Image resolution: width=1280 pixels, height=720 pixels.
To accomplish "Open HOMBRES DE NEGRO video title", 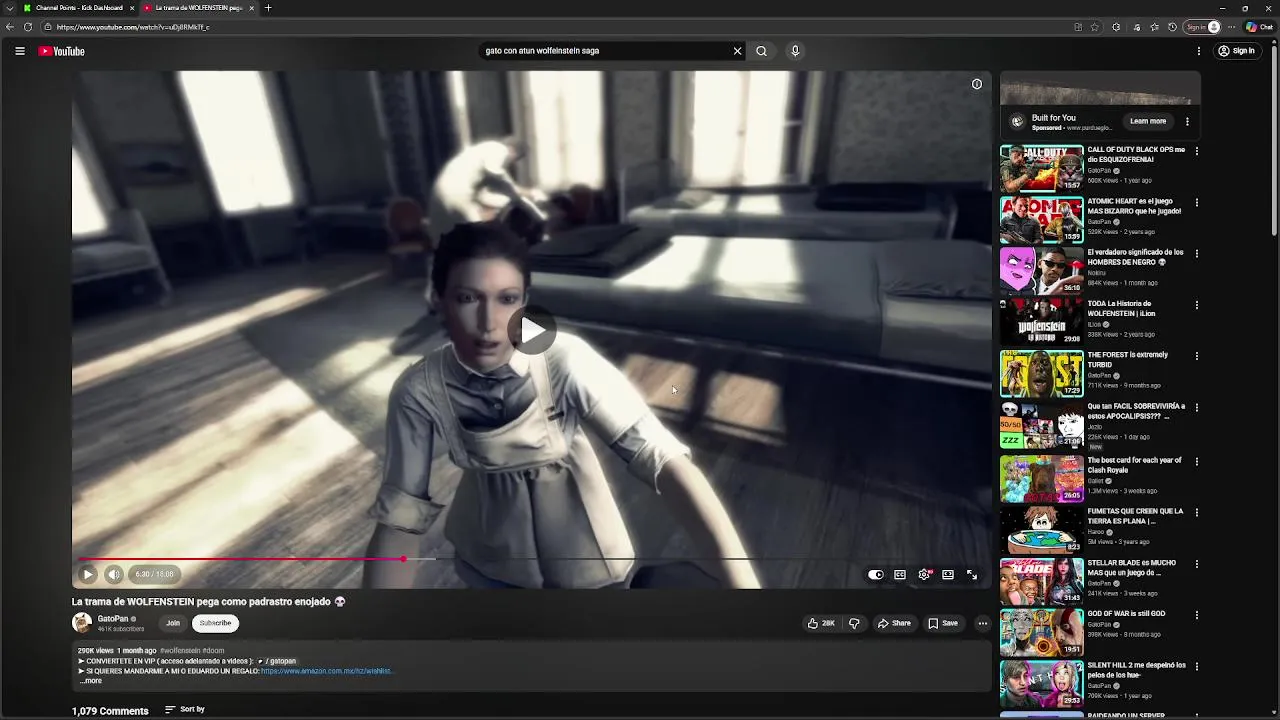I will (1135, 257).
